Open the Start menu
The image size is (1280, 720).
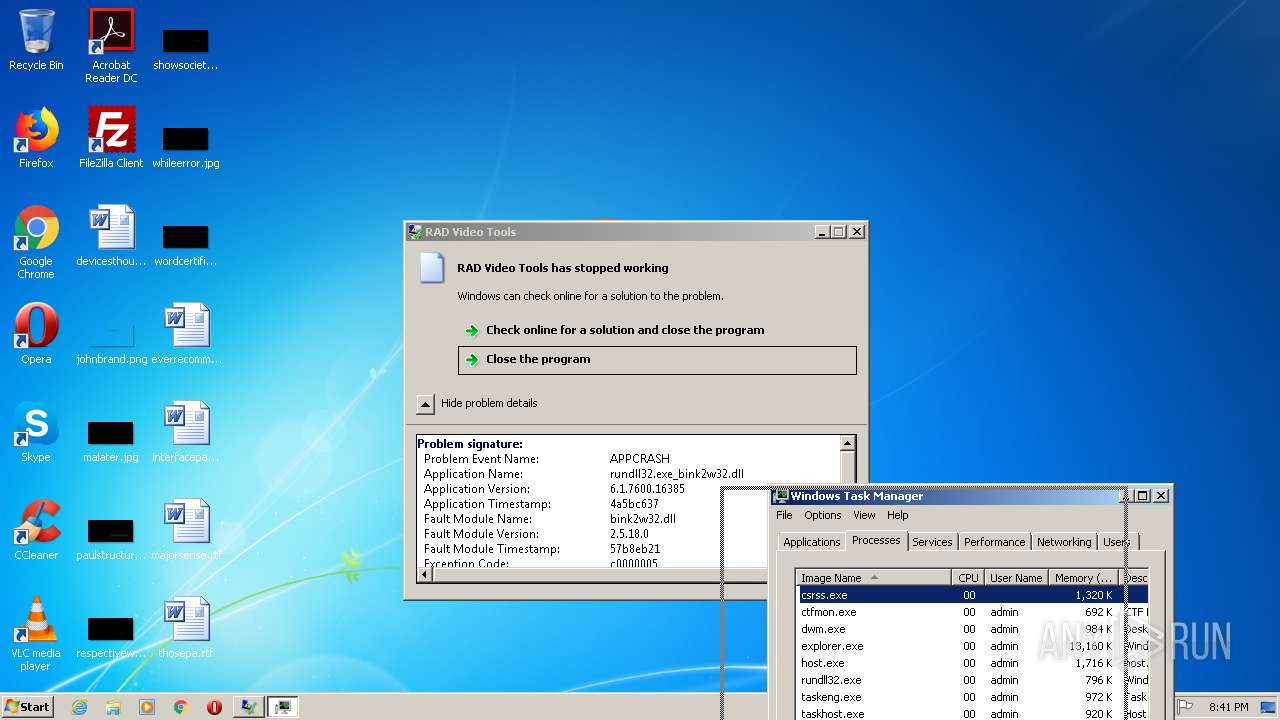[27, 707]
